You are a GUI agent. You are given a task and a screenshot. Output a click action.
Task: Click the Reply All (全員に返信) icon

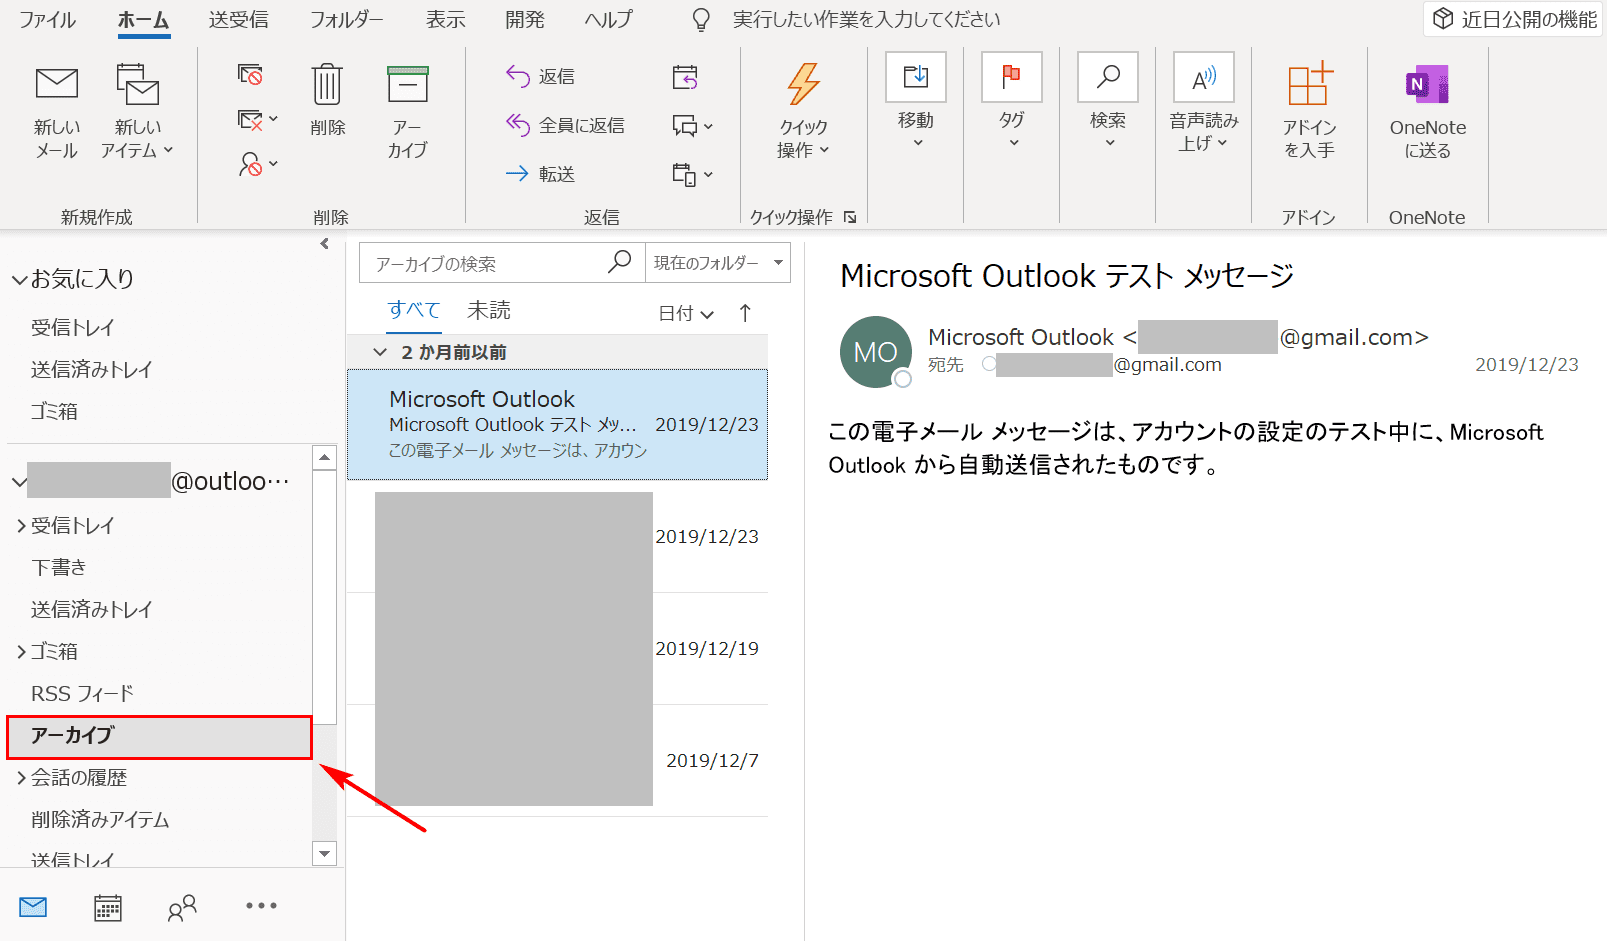[x=517, y=125]
